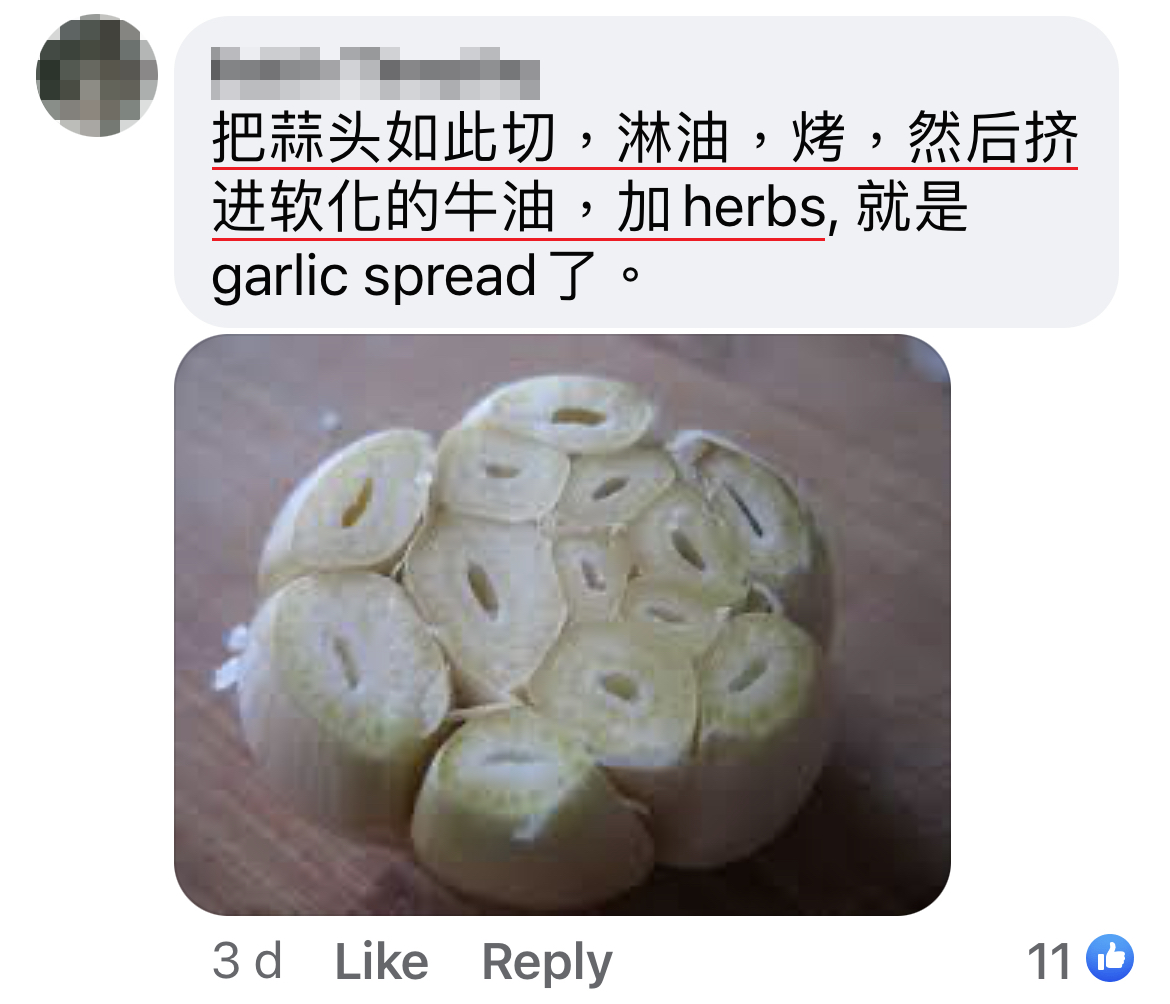Open the sliced garlic photo attachment

coord(562,624)
